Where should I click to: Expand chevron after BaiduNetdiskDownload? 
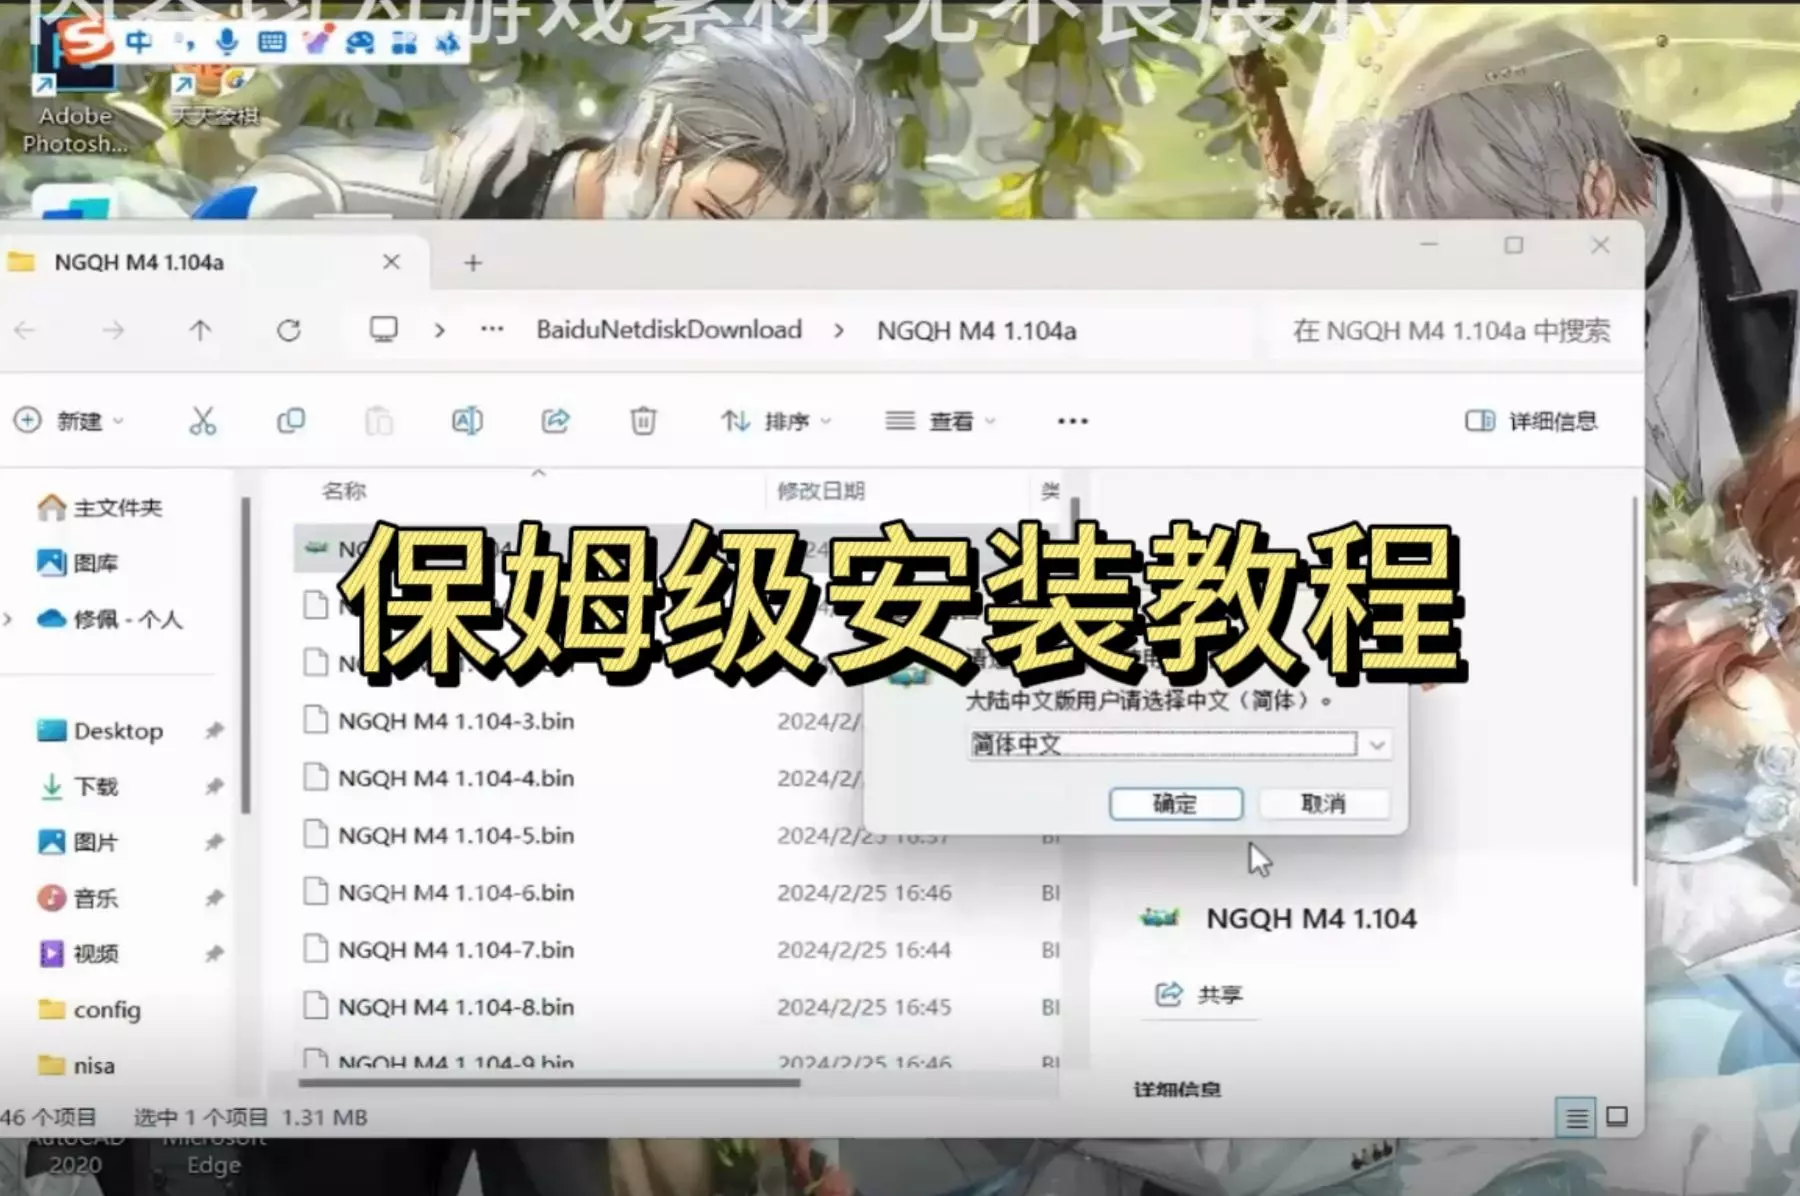(838, 330)
